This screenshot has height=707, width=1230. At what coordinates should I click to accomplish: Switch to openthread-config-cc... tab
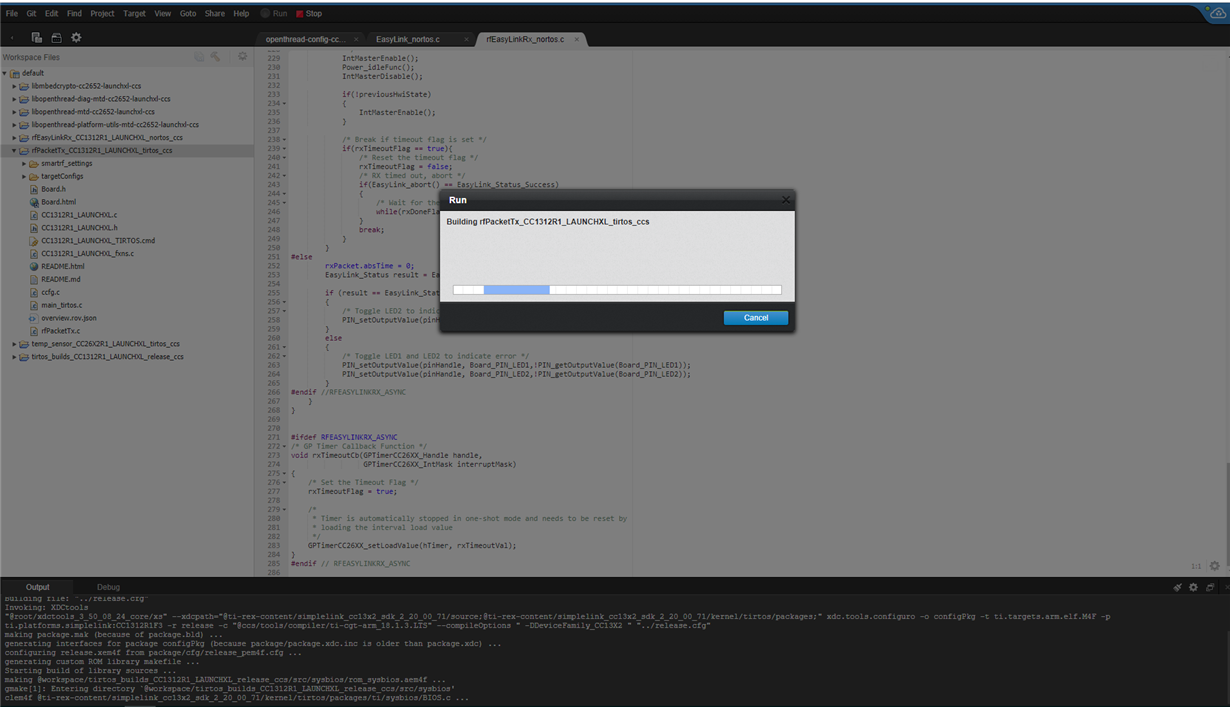tap(304, 39)
